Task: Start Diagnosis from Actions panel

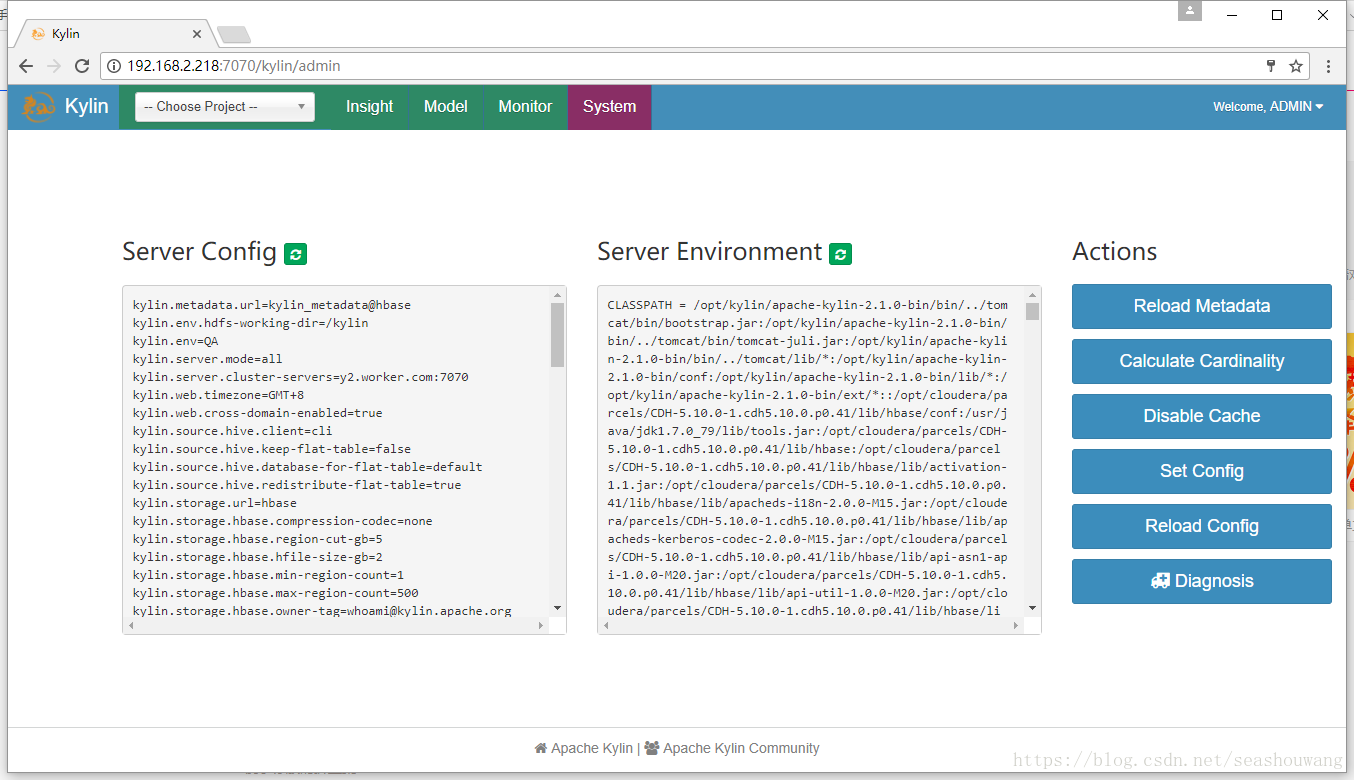Action: (x=1202, y=581)
